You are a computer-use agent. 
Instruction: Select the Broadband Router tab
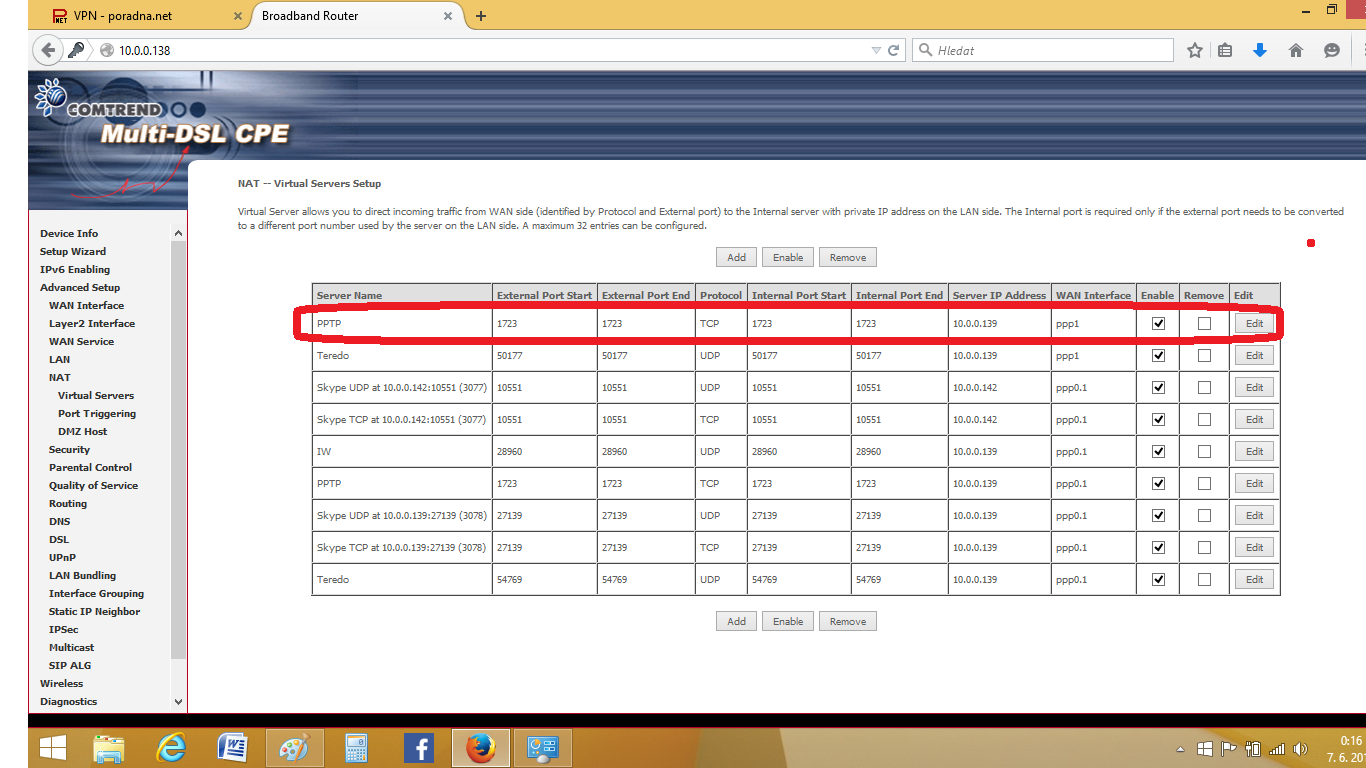356,16
